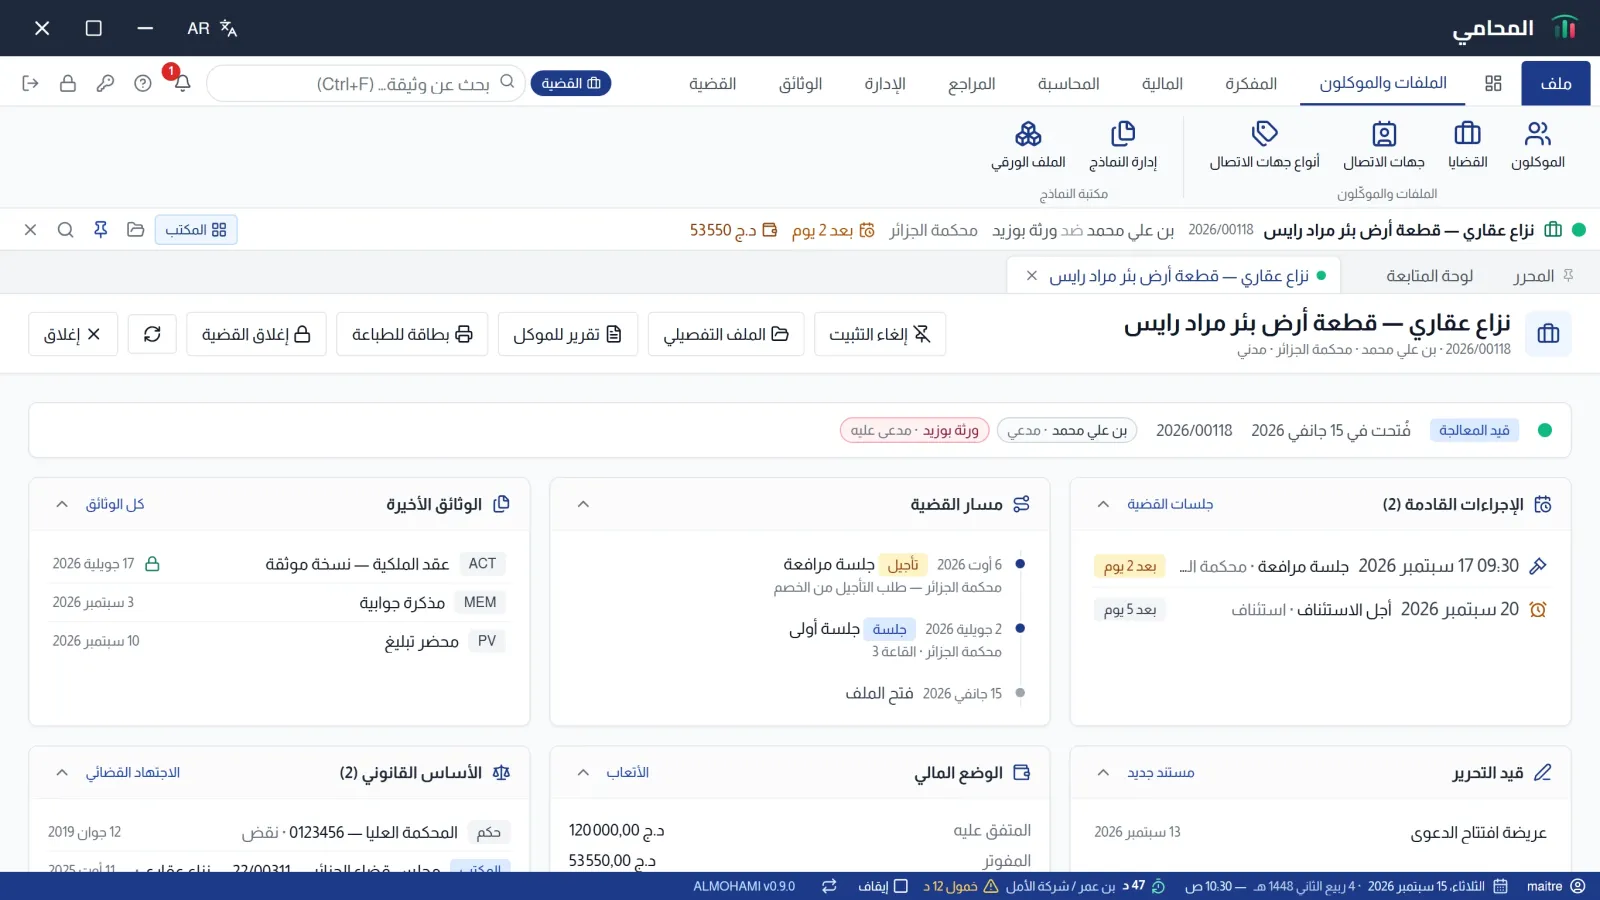Viewport: 1600px width, 900px height.
Task: Collapse the مسار القضية panel chevron
Action: 584,504
